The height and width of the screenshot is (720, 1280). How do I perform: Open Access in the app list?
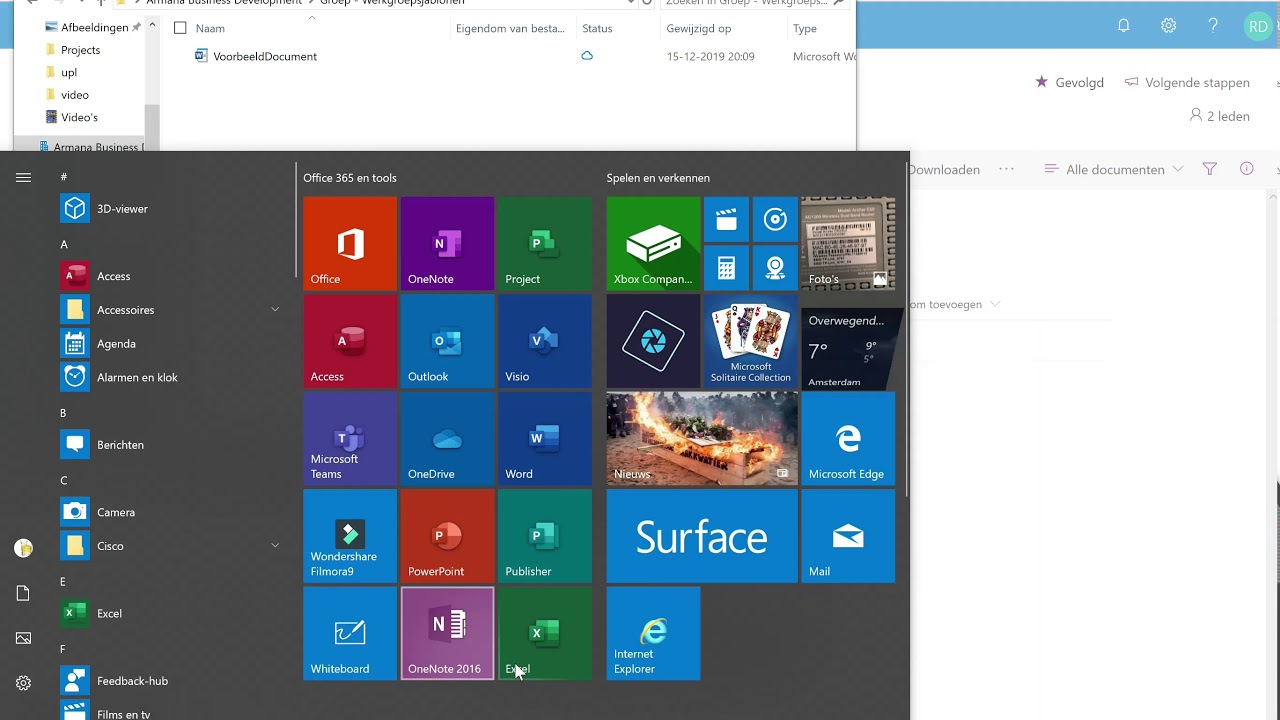click(x=170, y=276)
